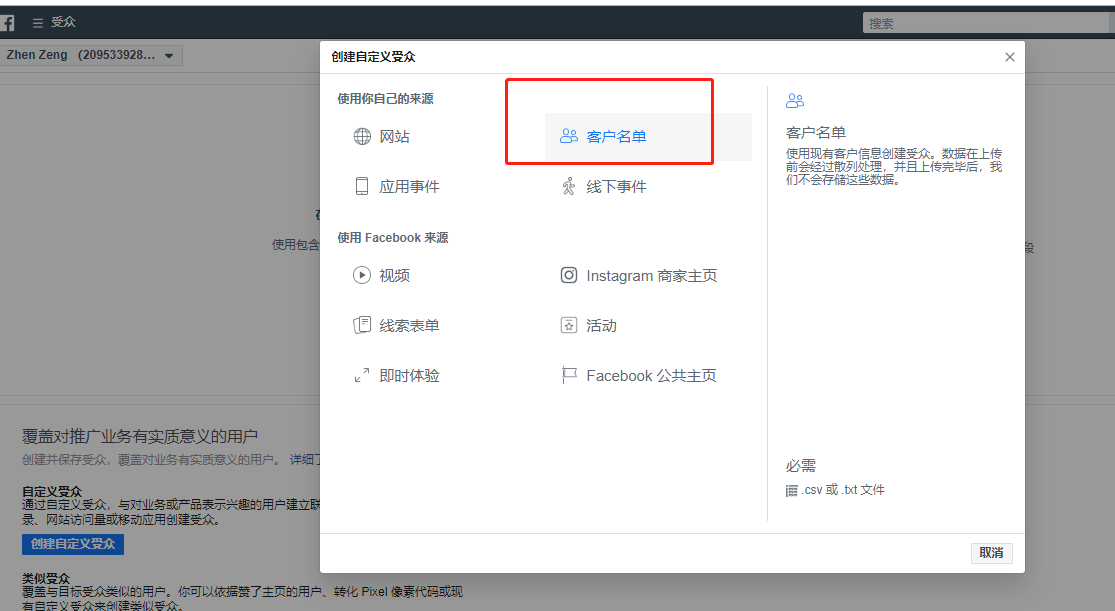
Task: Expand the Zhen Zeng account dropdown
Action: [91, 55]
